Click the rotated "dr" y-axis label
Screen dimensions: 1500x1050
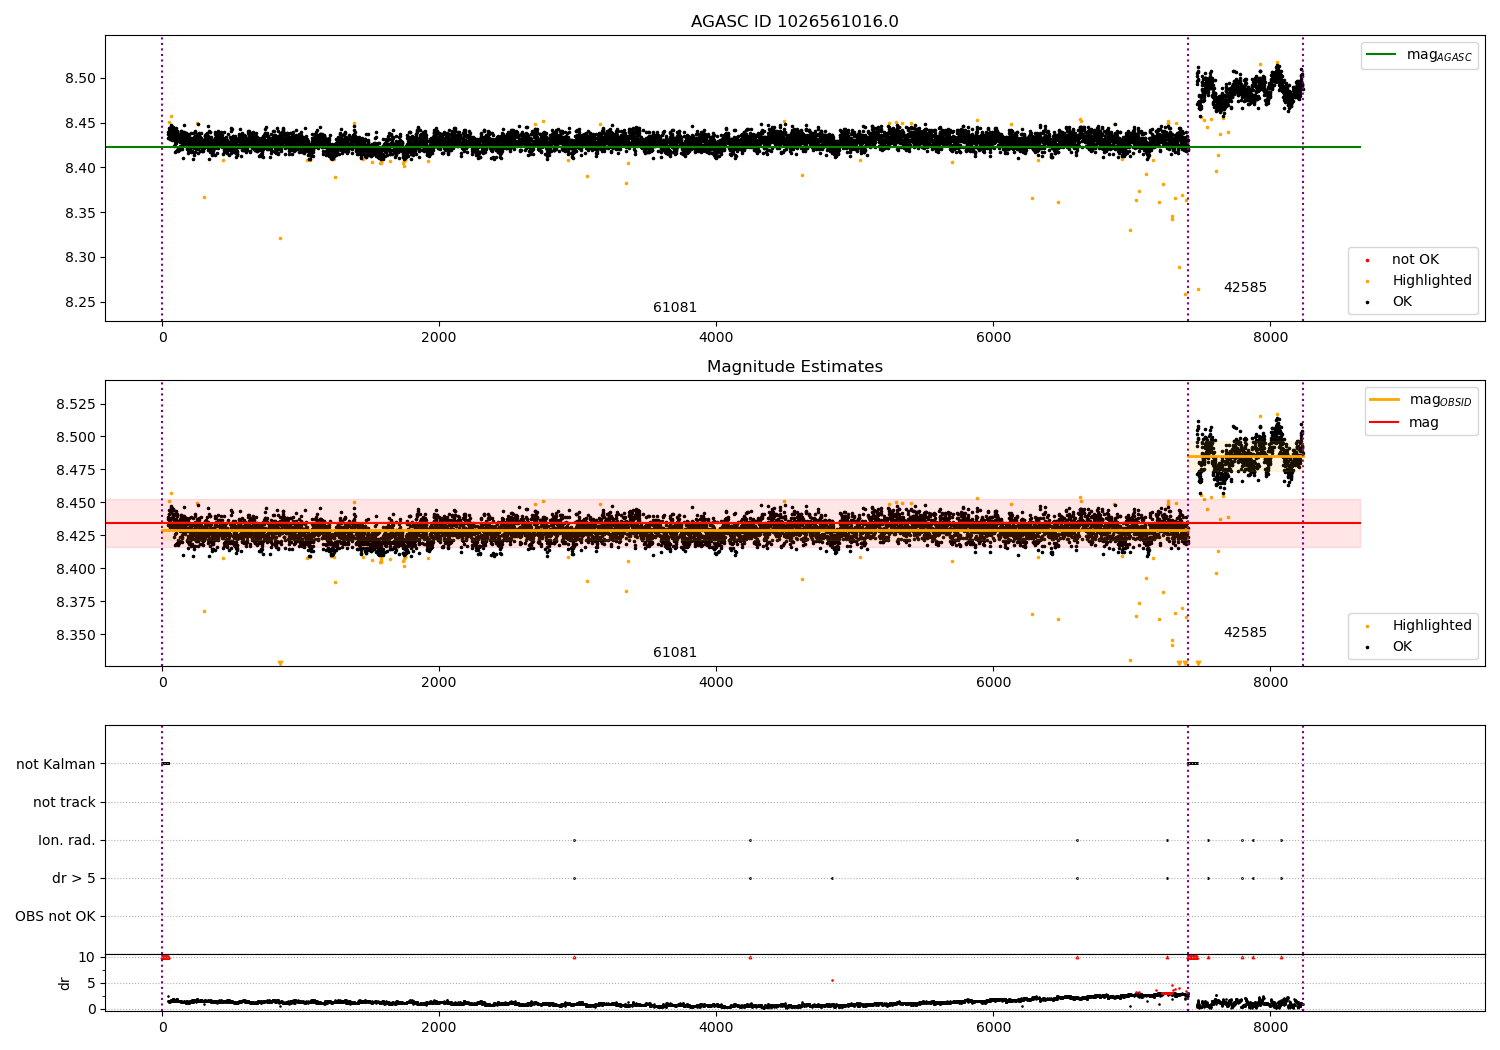65,983
